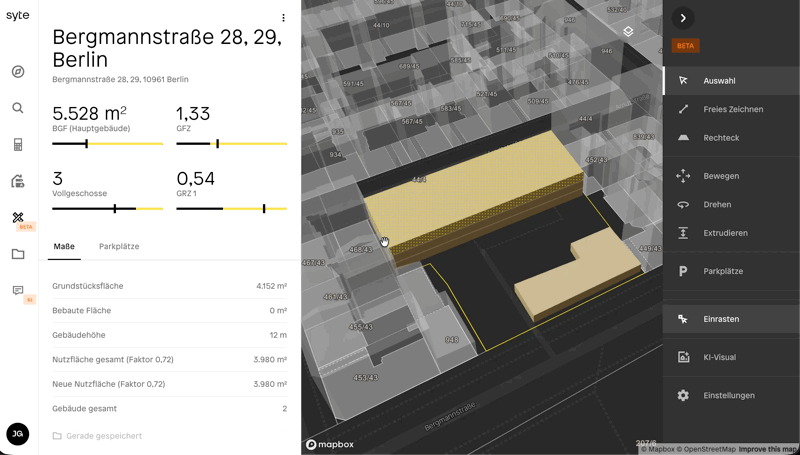Click the JG user avatar
The width and height of the screenshot is (800, 455).
click(18, 433)
